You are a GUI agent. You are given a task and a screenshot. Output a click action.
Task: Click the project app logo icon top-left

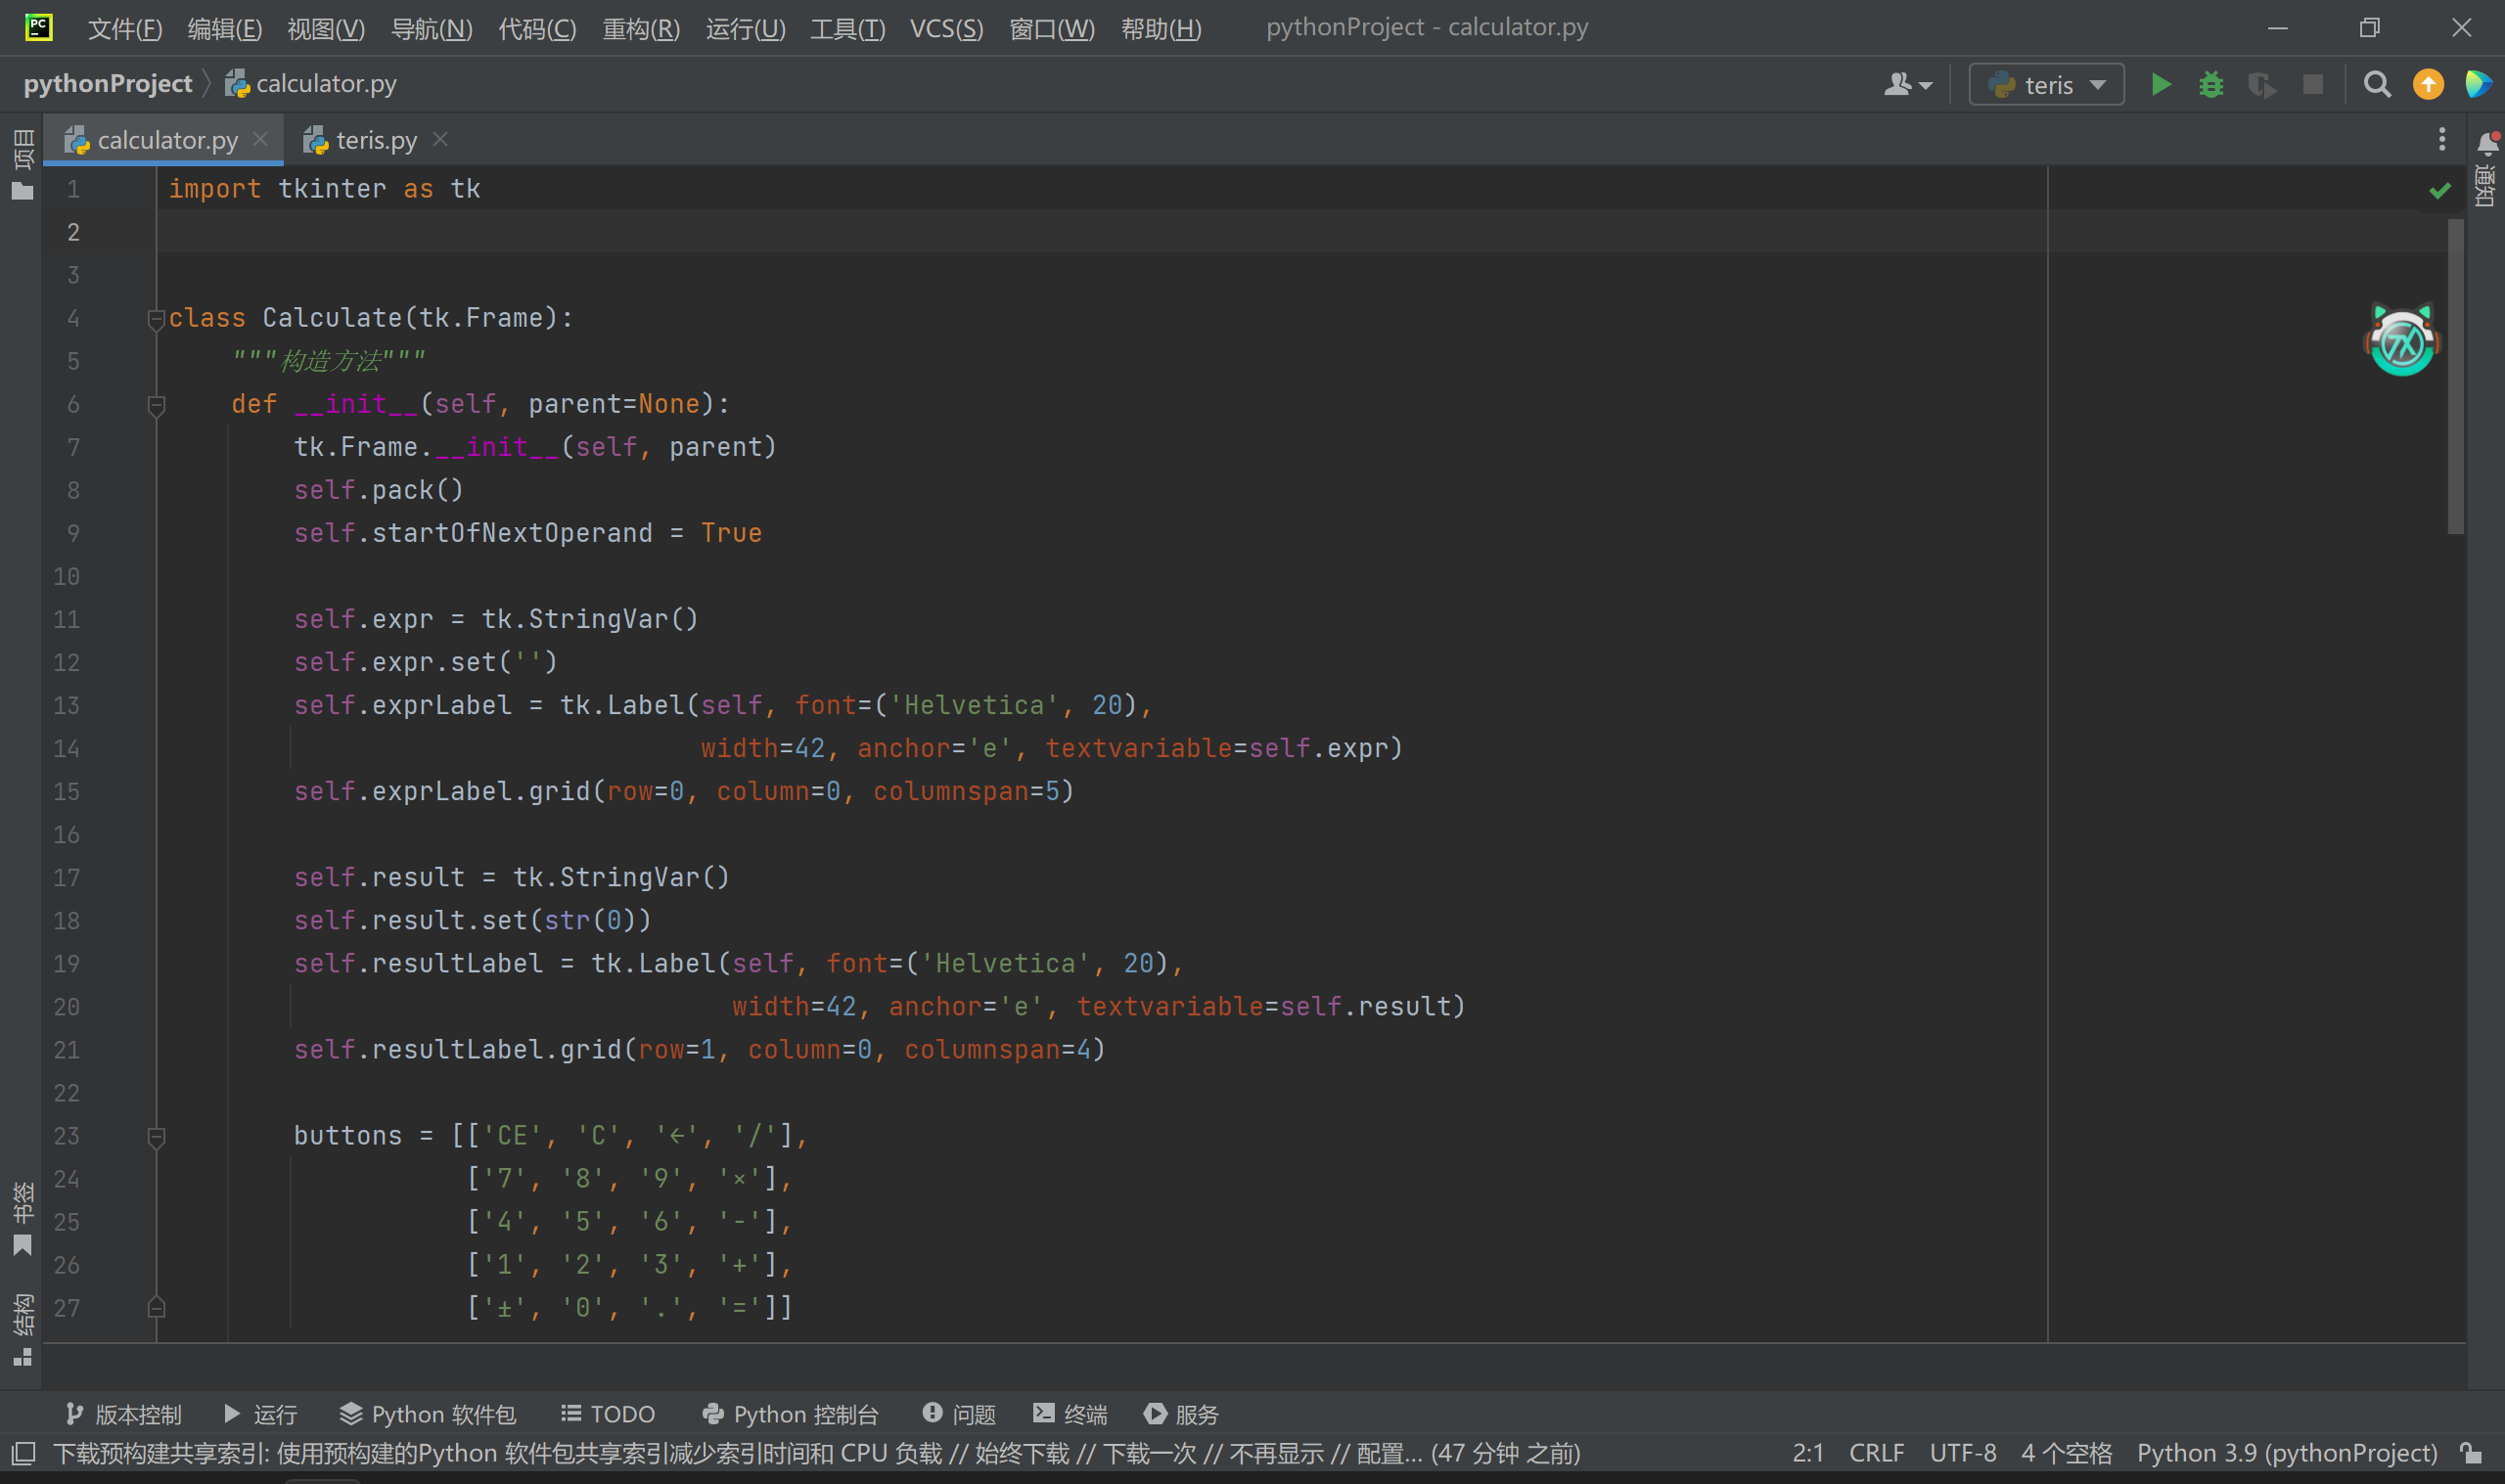(x=38, y=27)
